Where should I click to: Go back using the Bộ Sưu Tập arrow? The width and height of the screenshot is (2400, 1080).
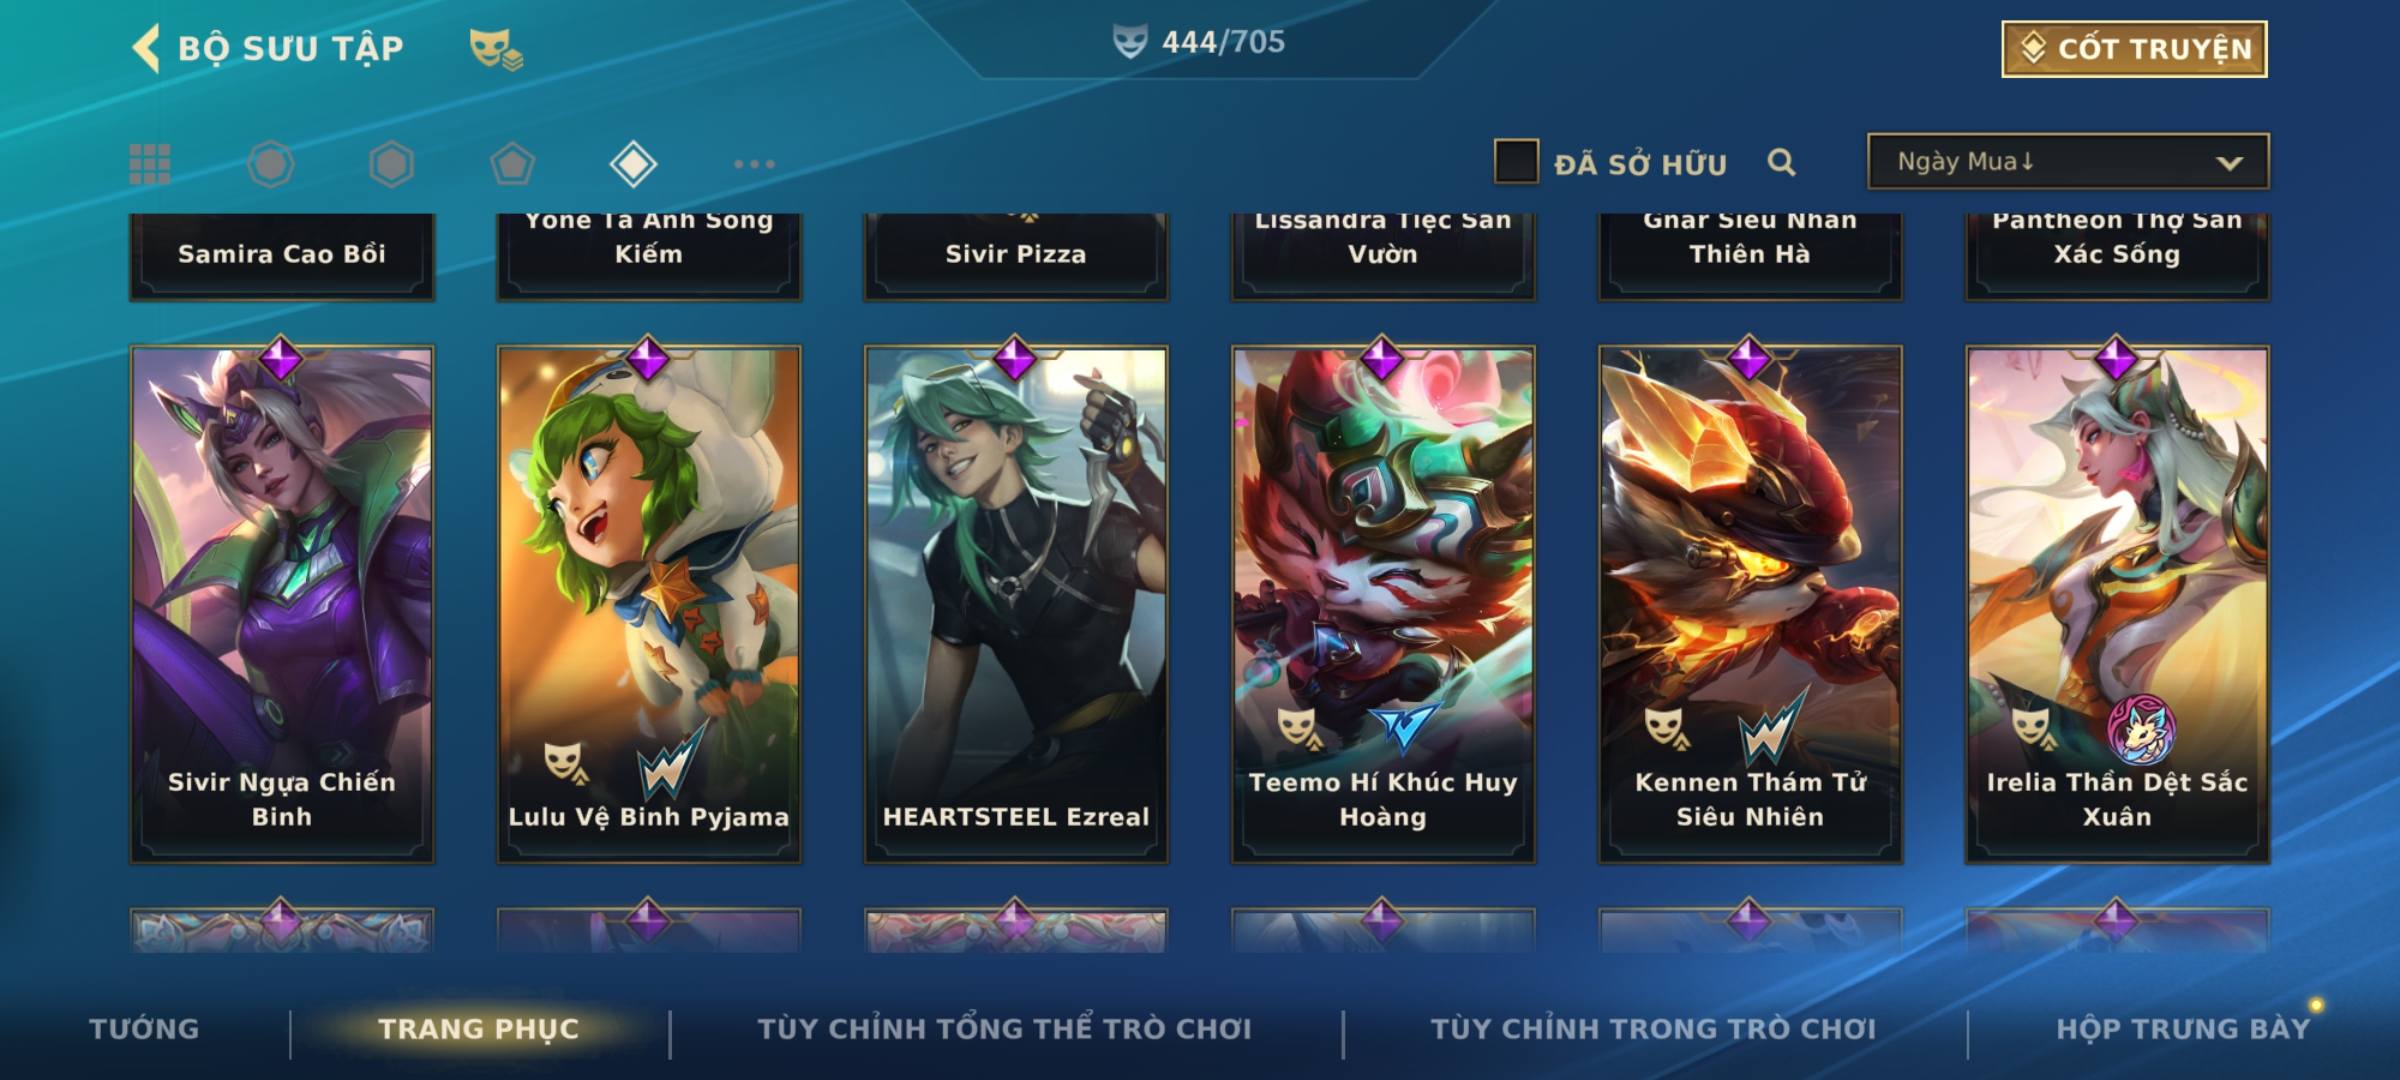pyautogui.click(x=147, y=48)
